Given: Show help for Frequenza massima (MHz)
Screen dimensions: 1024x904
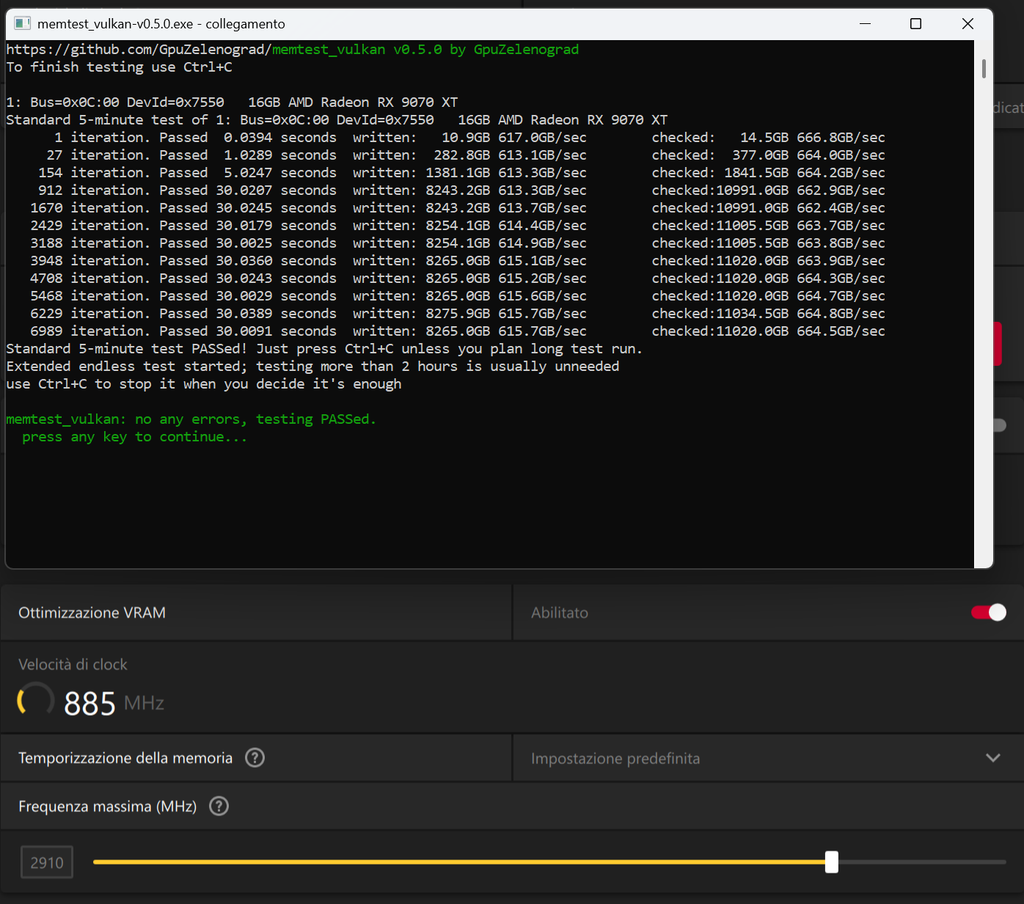Looking at the screenshot, I should click(x=219, y=806).
